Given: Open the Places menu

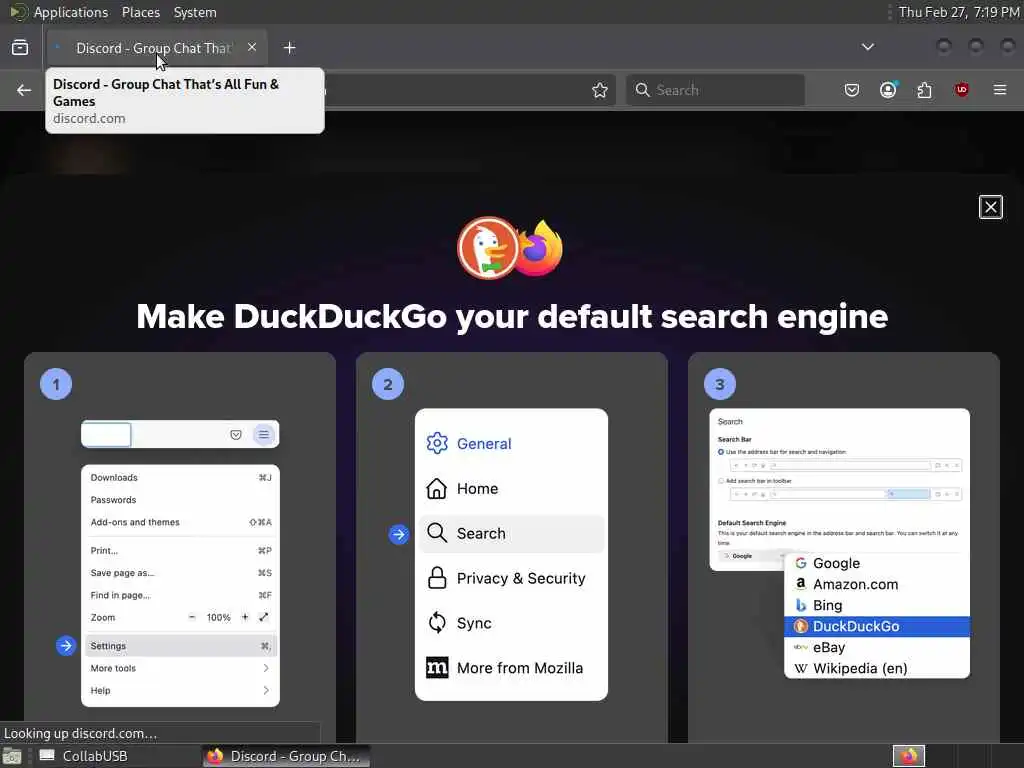Looking at the screenshot, I should [x=140, y=12].
